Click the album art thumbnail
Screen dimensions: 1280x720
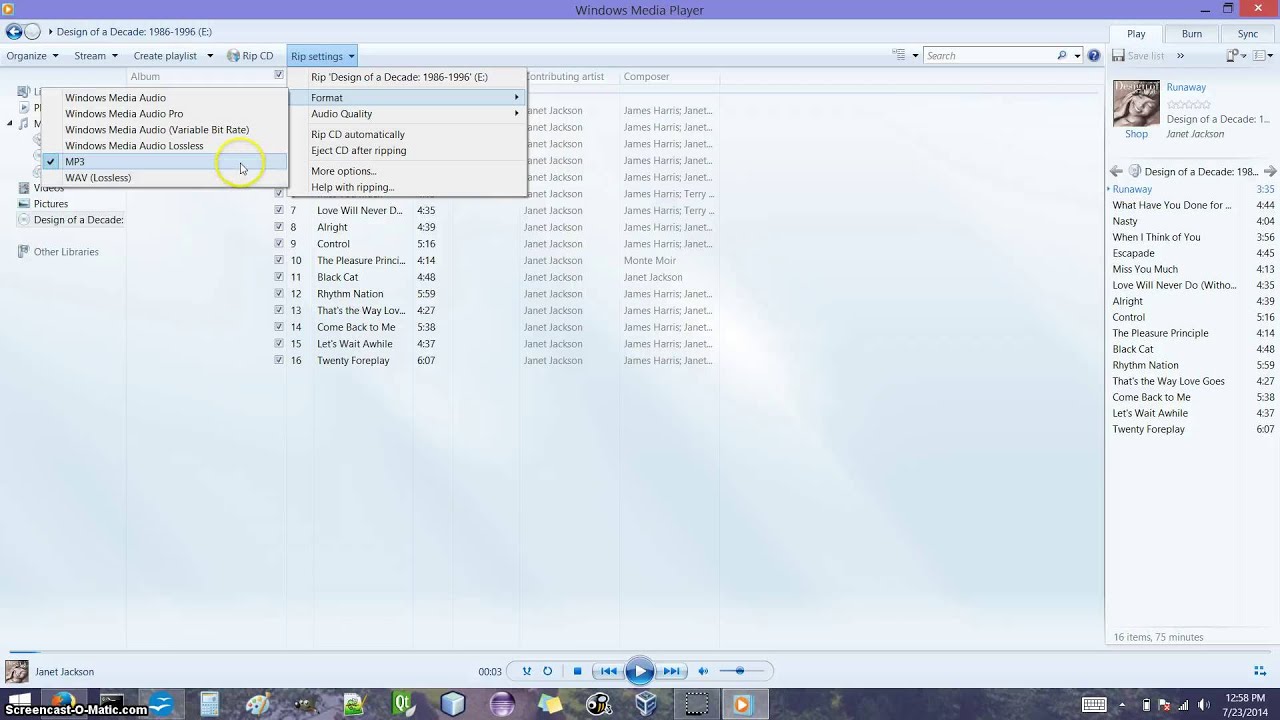(x=1136, y=103)
